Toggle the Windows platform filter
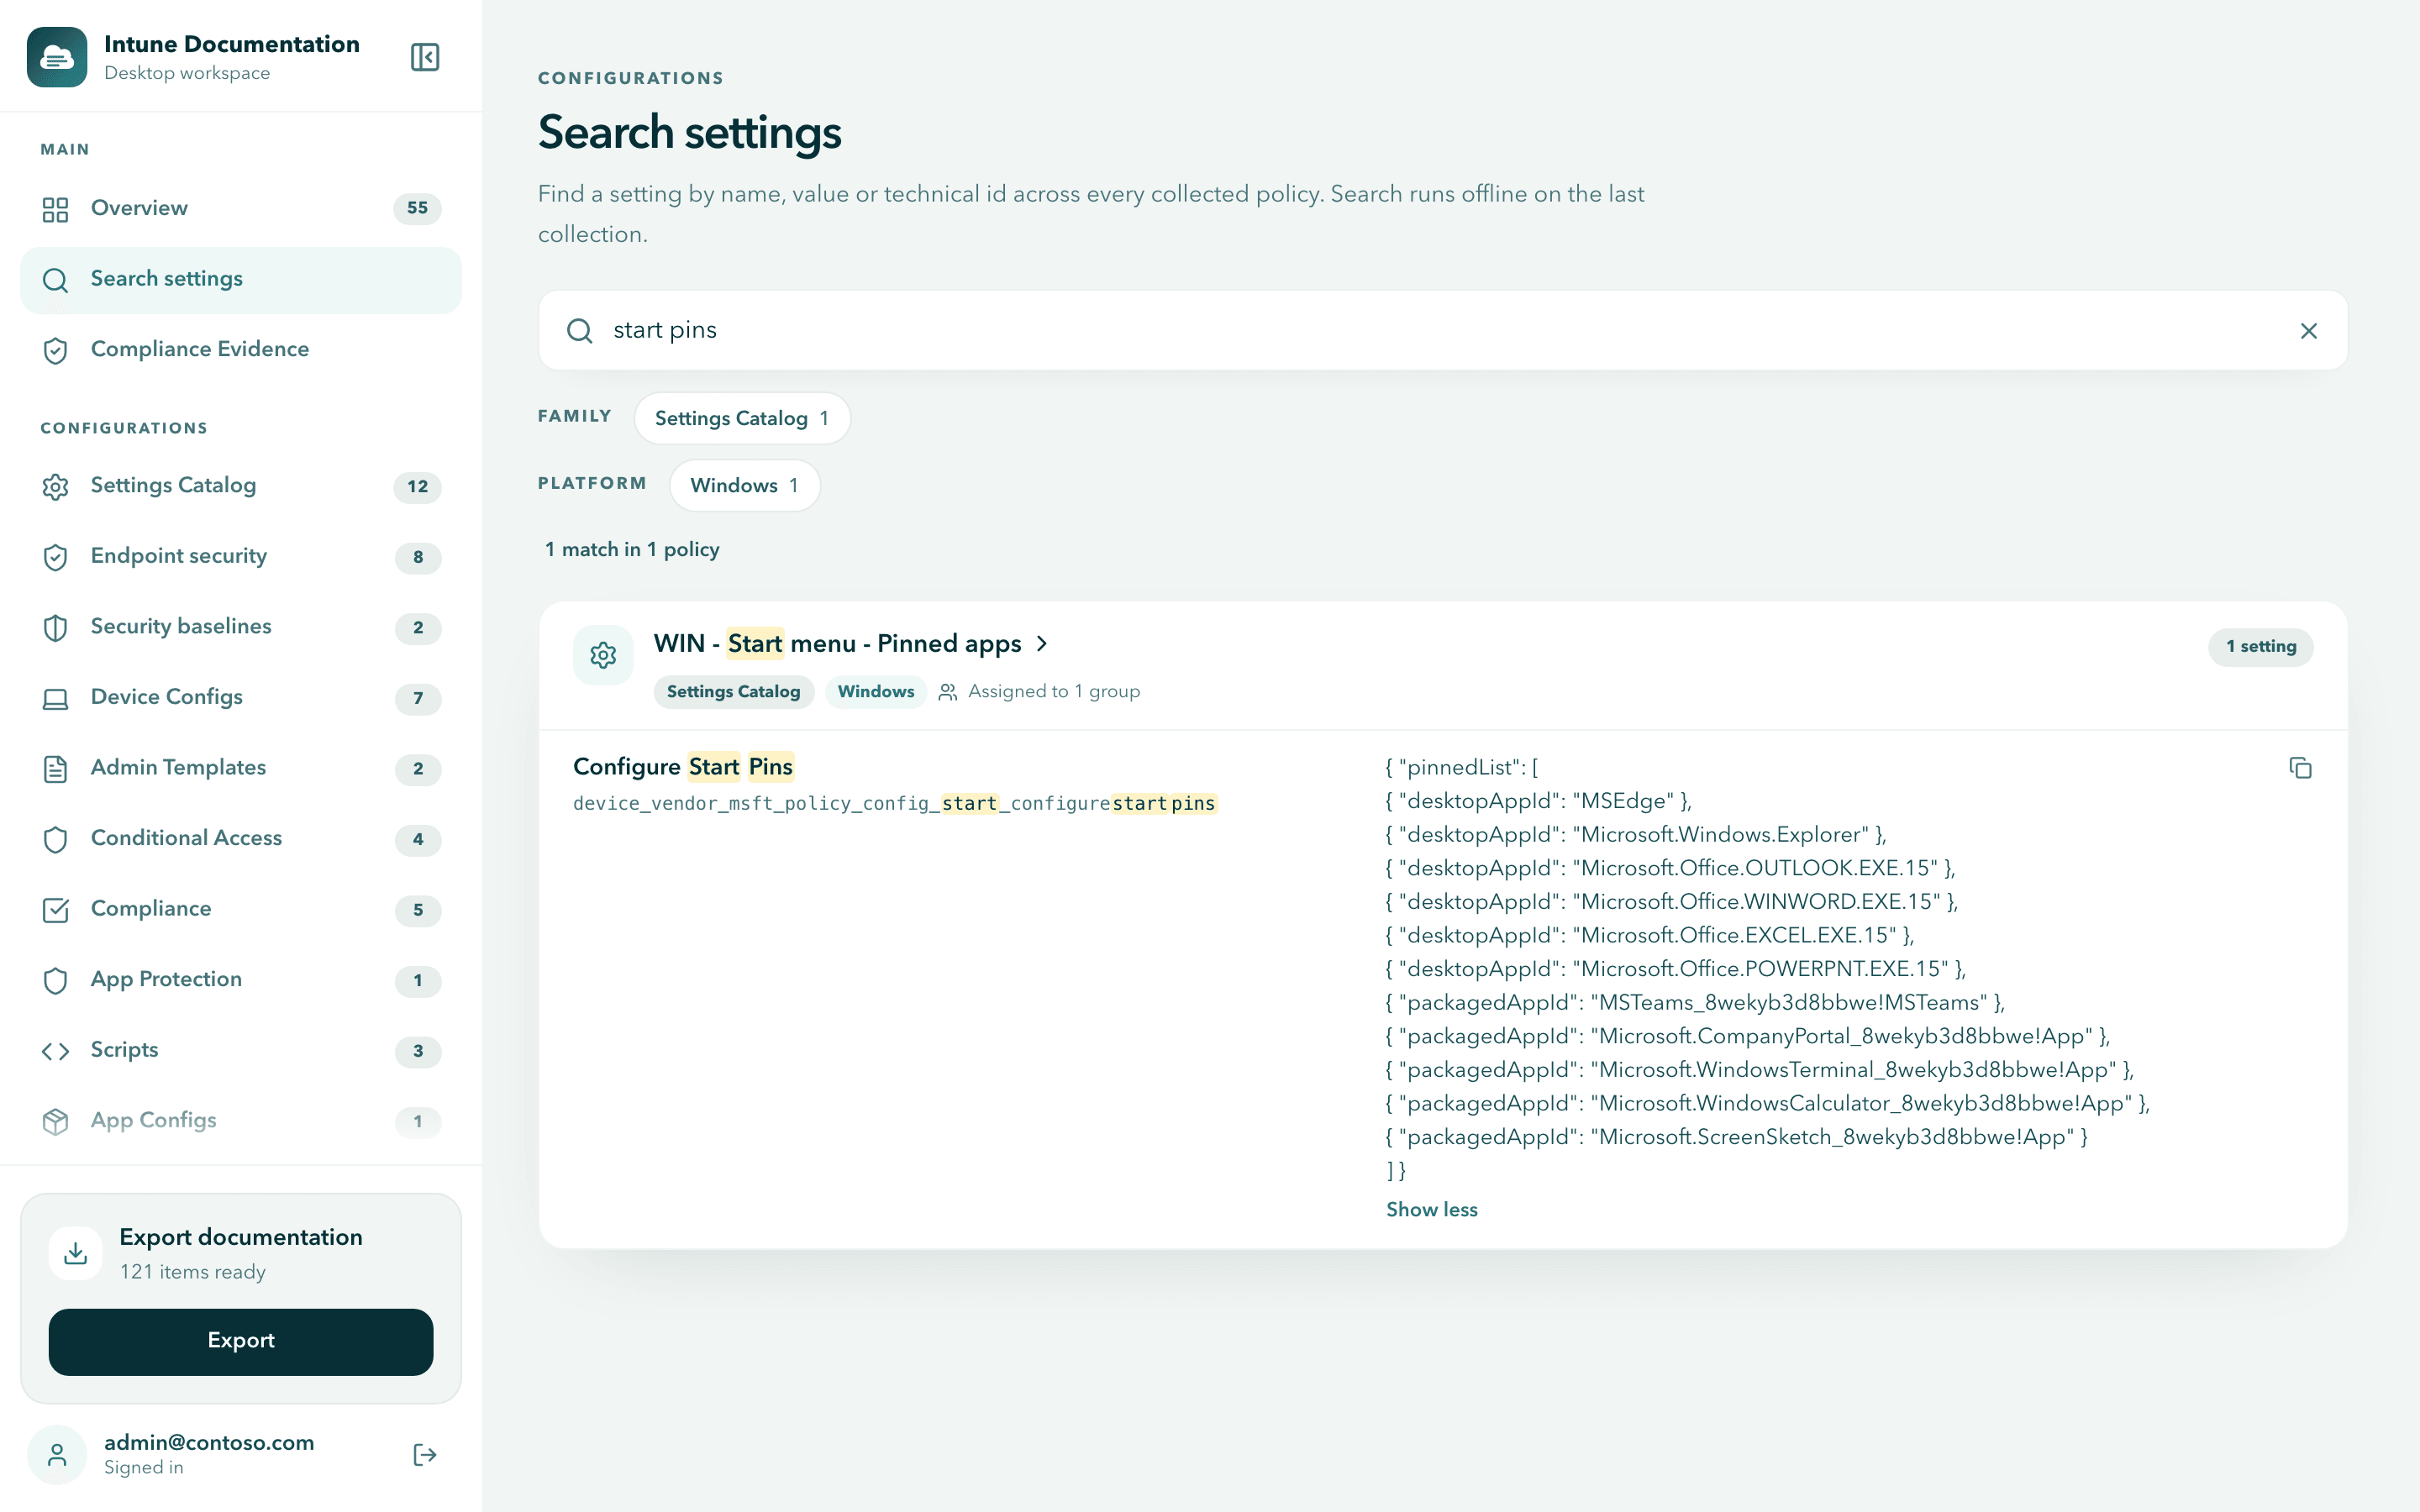Viewport: 2420px width, 1512px height. [x=745, y=485]
